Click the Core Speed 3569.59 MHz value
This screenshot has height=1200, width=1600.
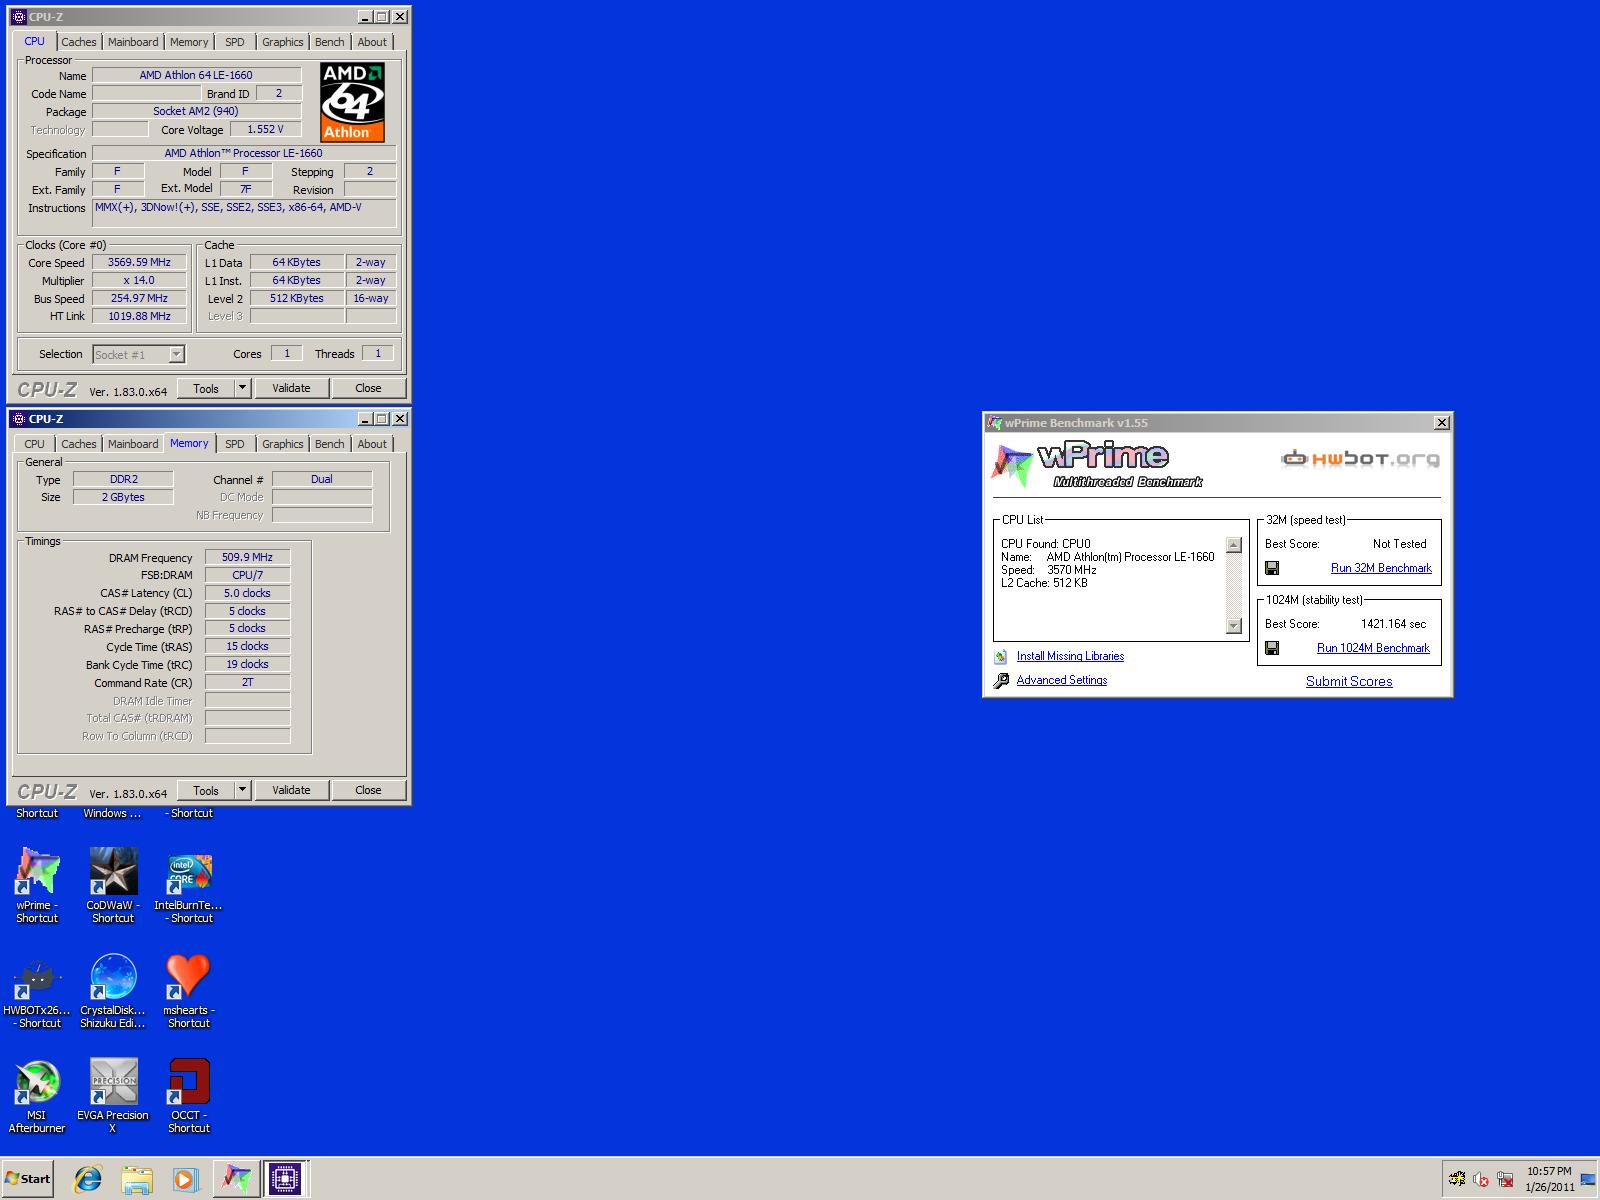[x=140, y=262]
